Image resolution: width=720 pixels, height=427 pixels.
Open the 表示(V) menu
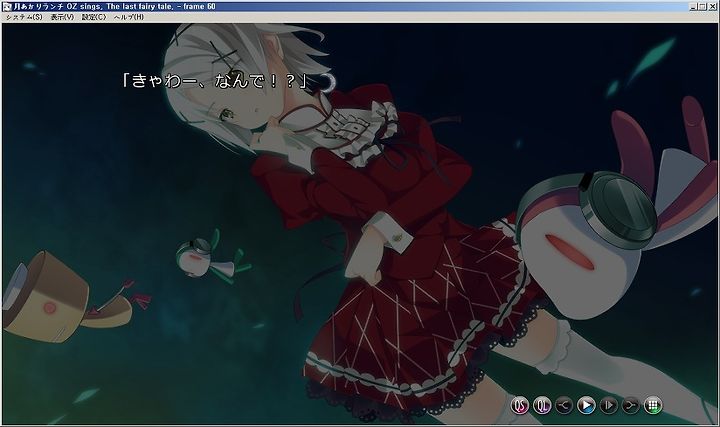point(62,17)
